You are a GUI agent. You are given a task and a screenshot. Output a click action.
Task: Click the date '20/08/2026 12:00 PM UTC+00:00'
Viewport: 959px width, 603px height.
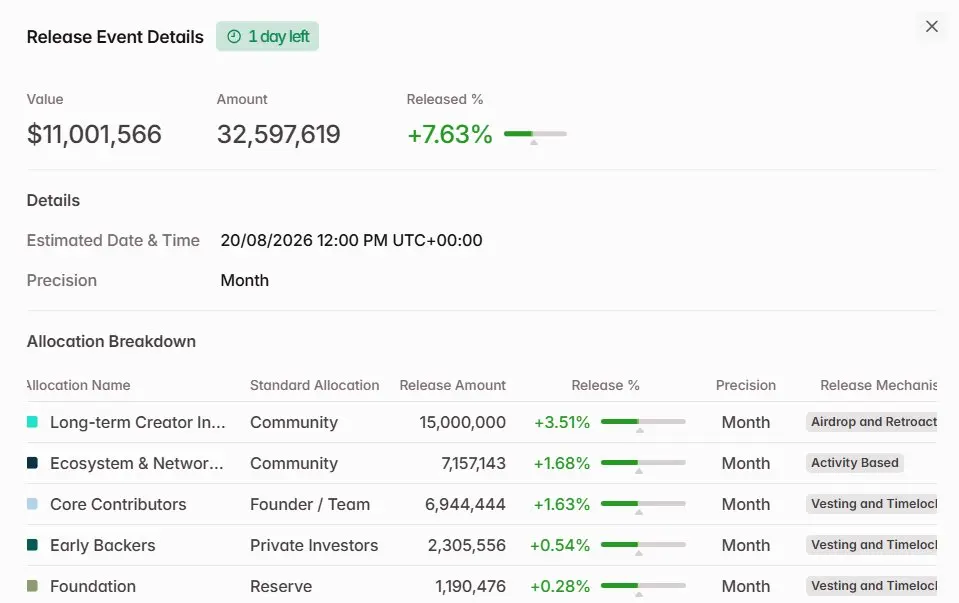(351, 240)
